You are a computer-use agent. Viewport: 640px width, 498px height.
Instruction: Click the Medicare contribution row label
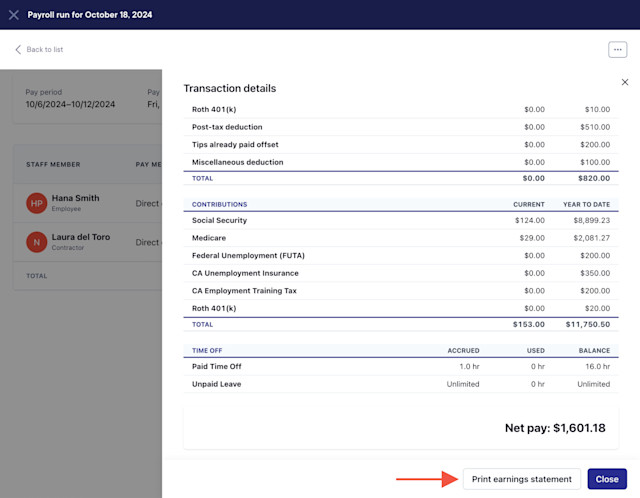tap(209, 238)
